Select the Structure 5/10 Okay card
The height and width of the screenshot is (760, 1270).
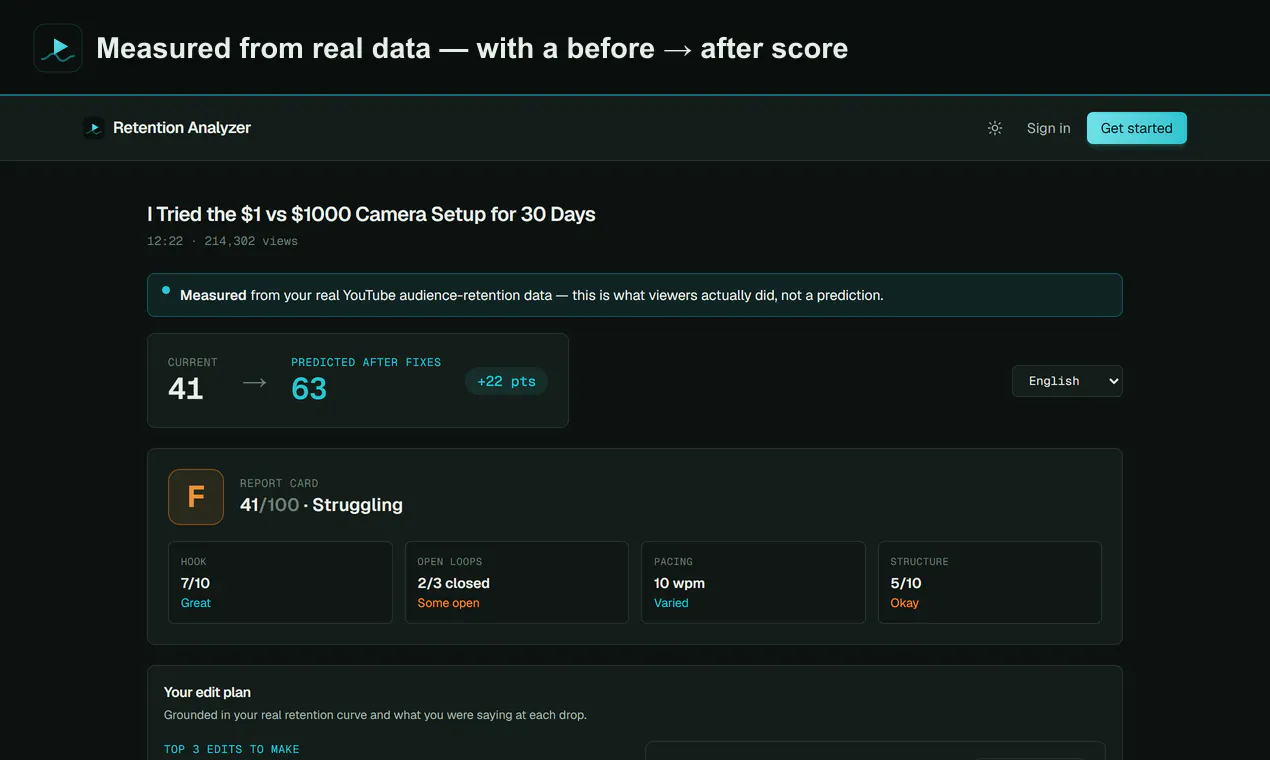click(x=990, y=583)
